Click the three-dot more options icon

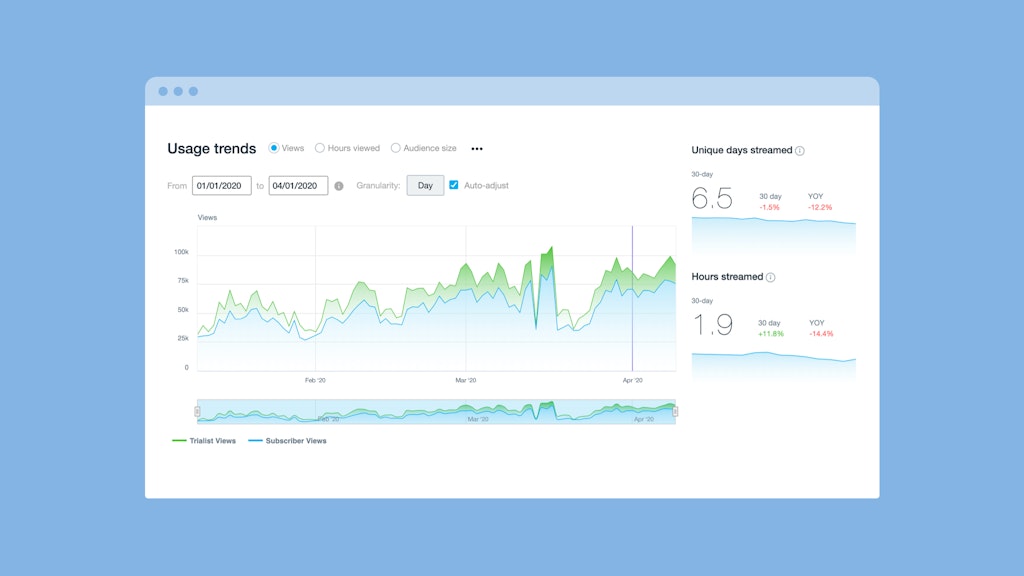pyautogui.click(x=477, y=149)
